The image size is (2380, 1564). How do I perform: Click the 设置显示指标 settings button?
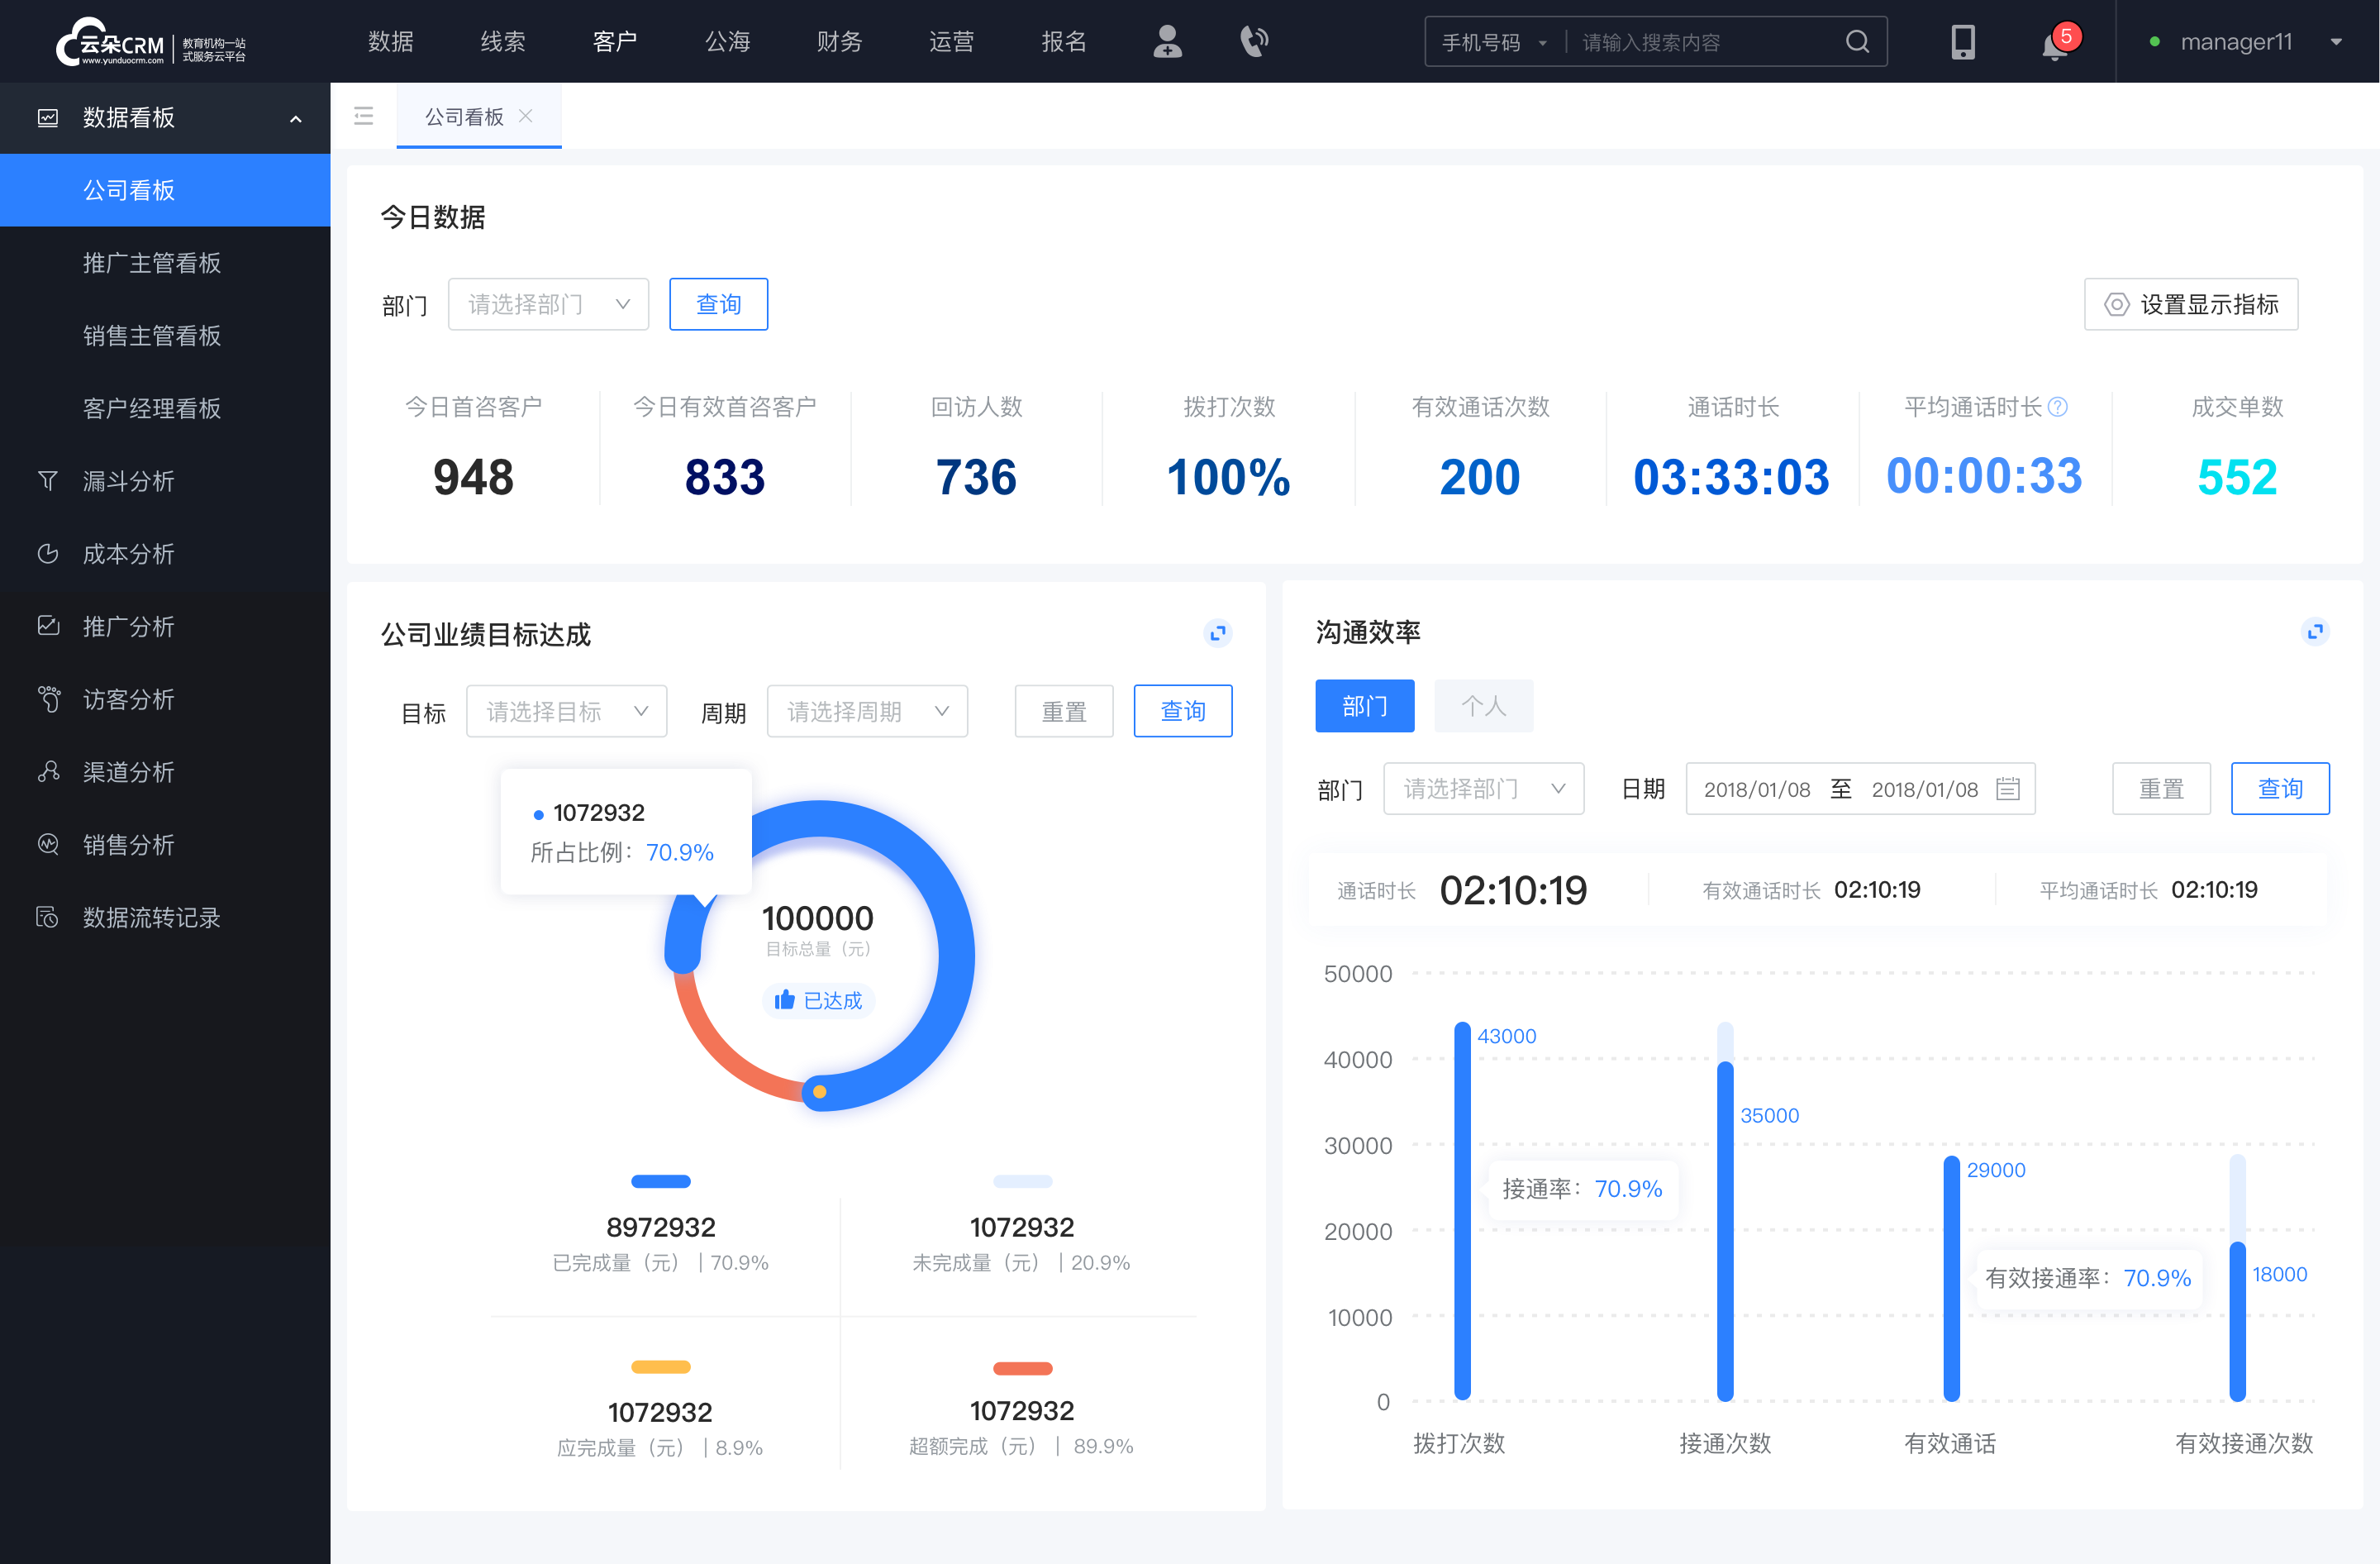click(x=2188, y=302)
